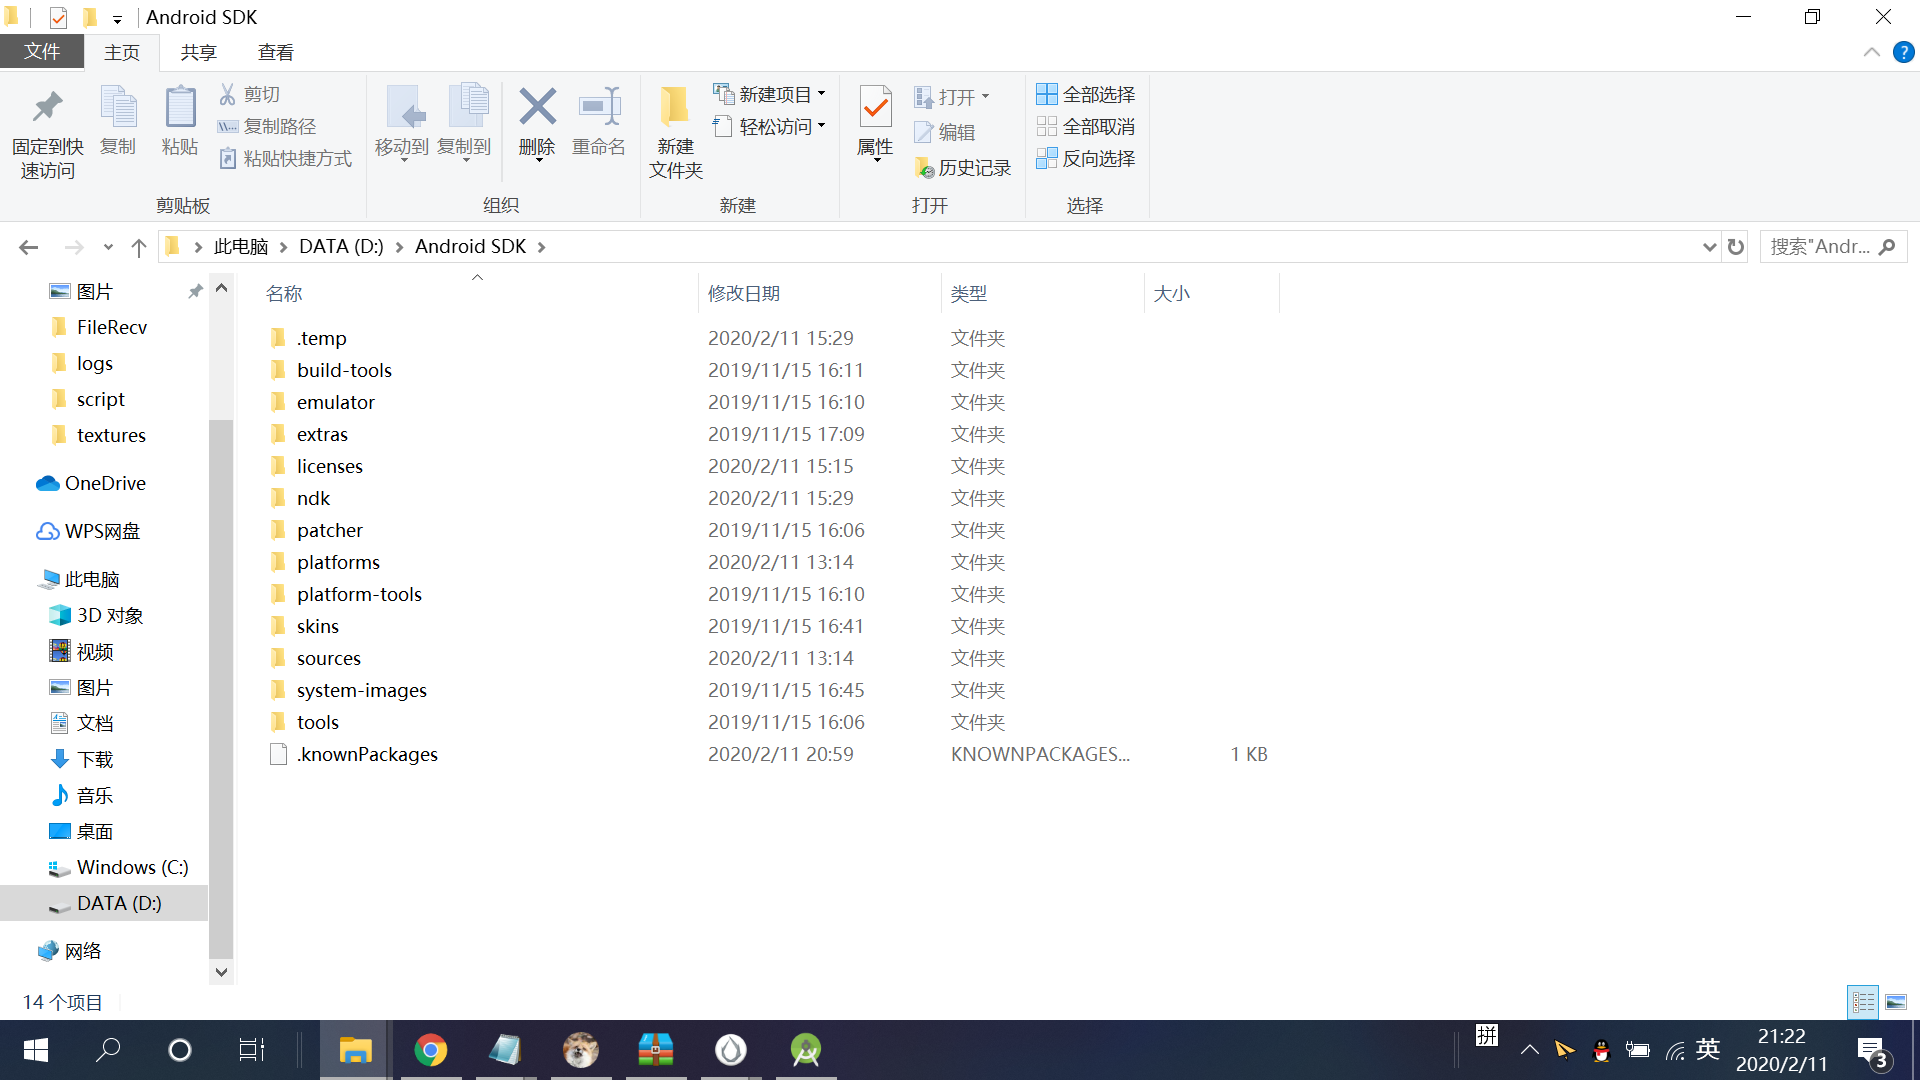Image resolution: width=1920 pixels, height=1080 pixels.
Task: Click the Properties (属性) checkmark icon
Action: 875,108
